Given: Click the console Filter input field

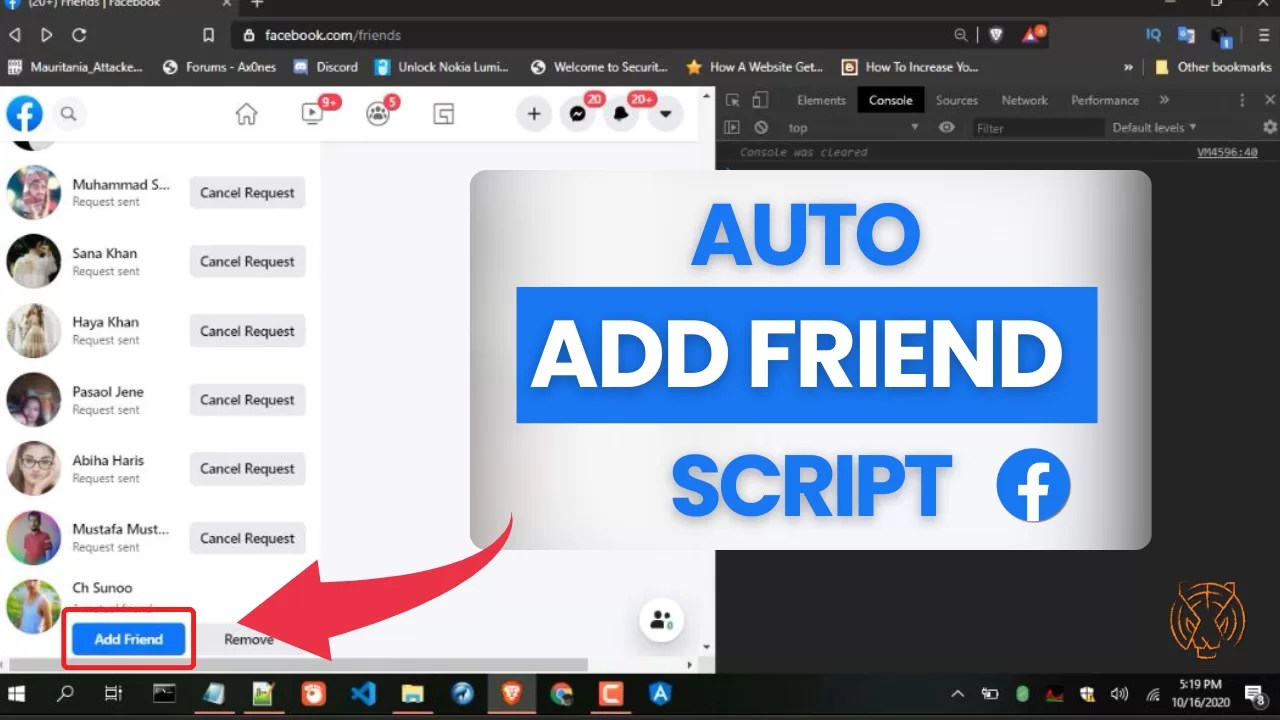Looking at the screenshot, I should pyautogui.click(x=1036, y=128).
